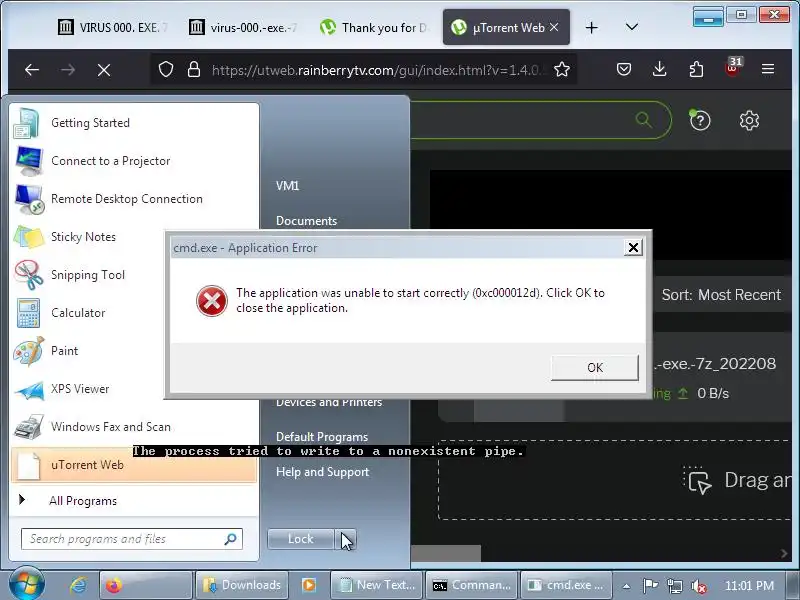Screen dimensions: 800x600
Task: Open Action Center flag tray icon
Action: 650,586
